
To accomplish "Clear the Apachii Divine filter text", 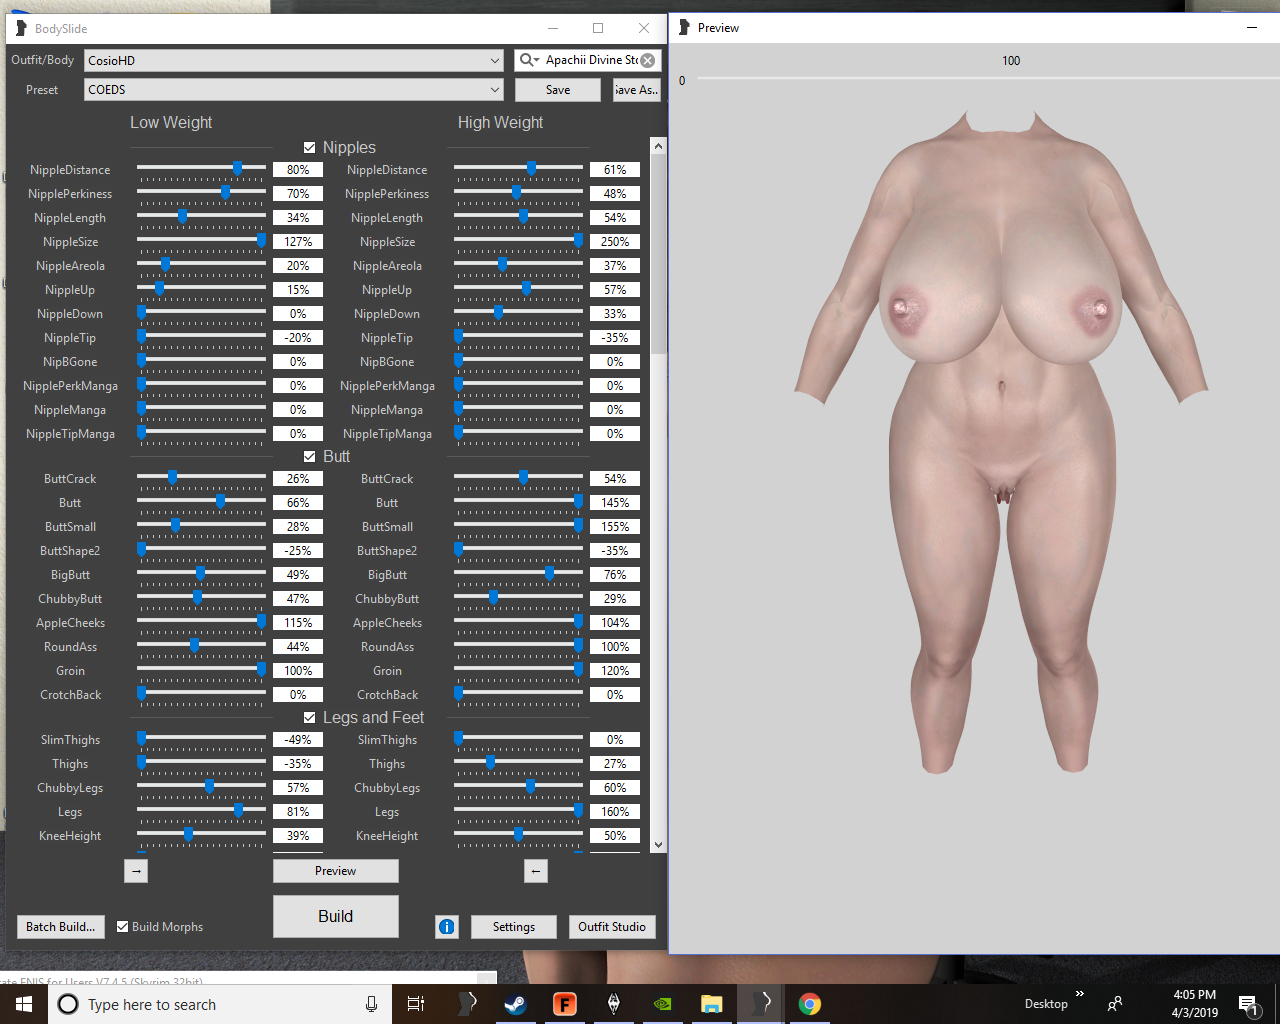I will (x=648, y=60).
